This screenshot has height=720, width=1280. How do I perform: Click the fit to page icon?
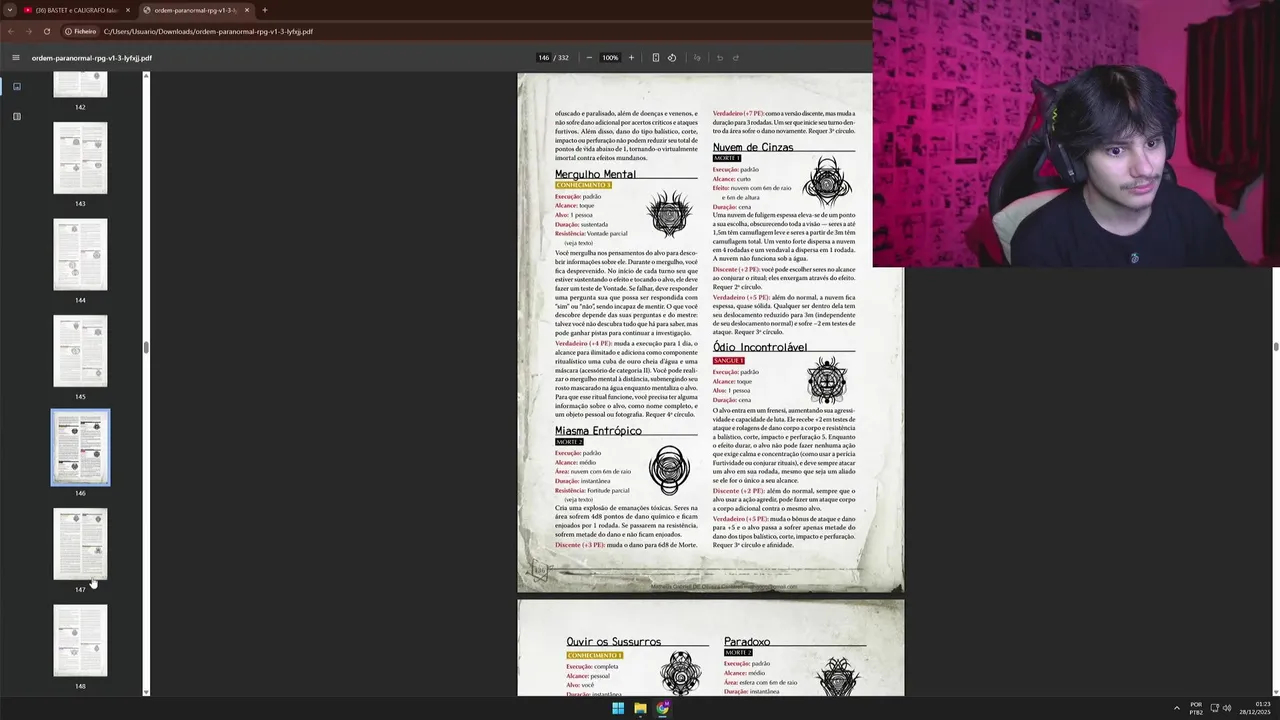click(656, 58)
